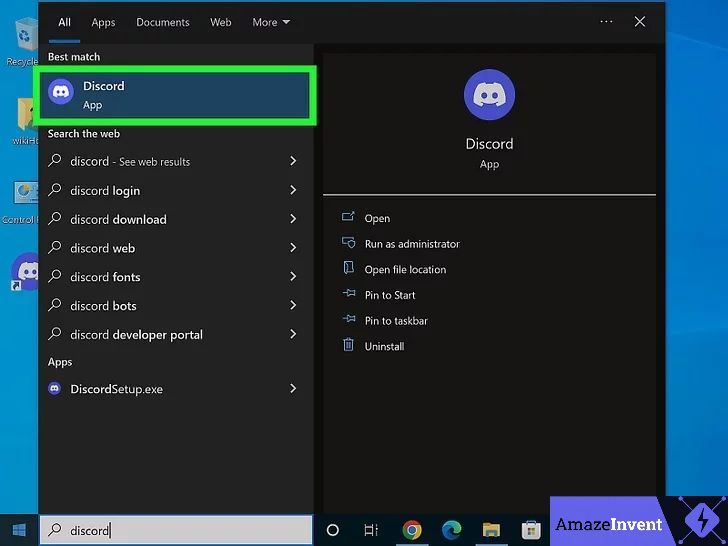Click the Pin to Start pin icon

pyautogui.click(x=349, y=294)
